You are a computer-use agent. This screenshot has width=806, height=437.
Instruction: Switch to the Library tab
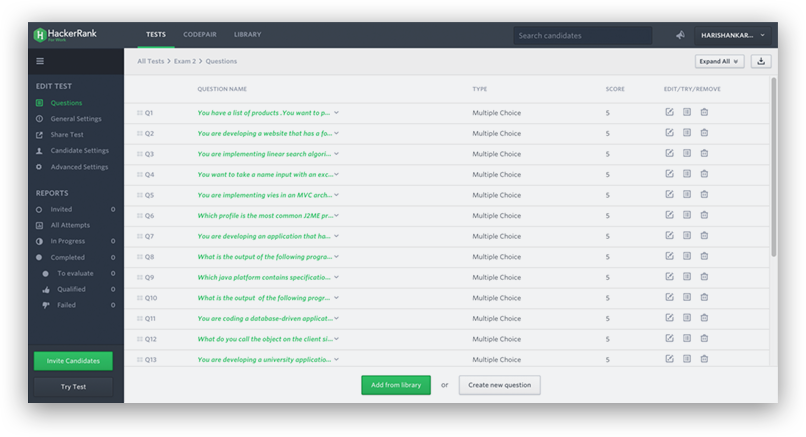pyautogui.click(x=247, y=35)
